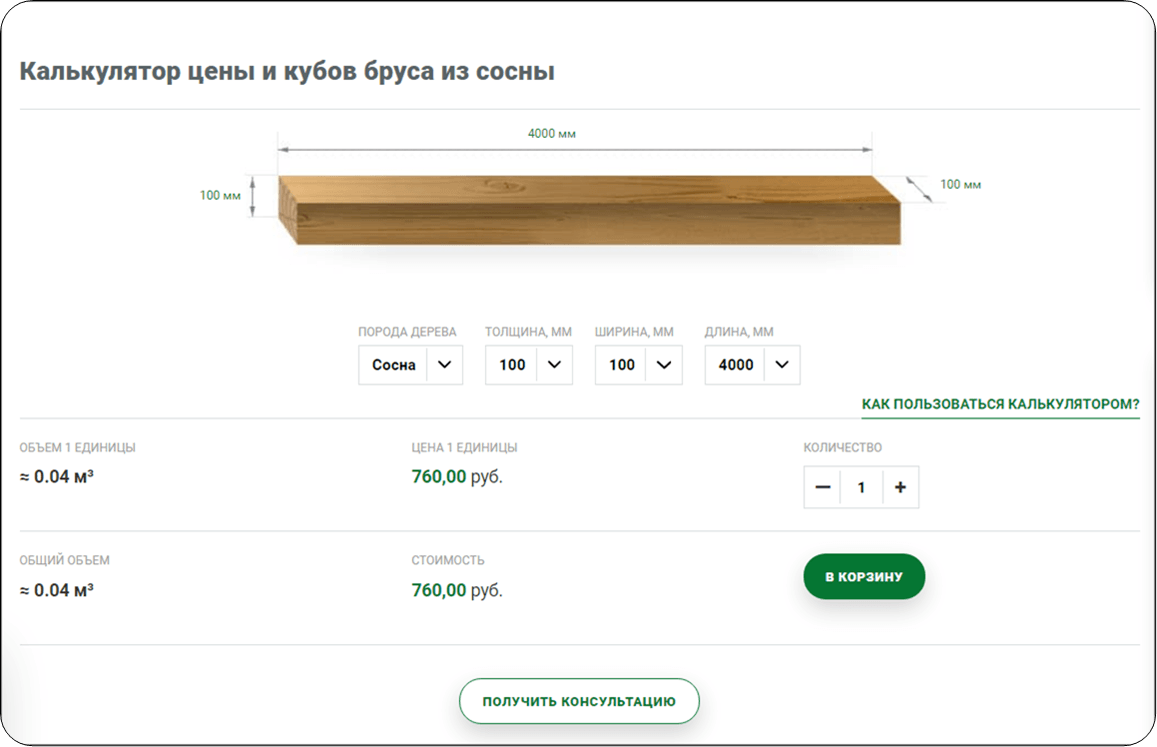Click the value under Общий объем

pos(56,591)
